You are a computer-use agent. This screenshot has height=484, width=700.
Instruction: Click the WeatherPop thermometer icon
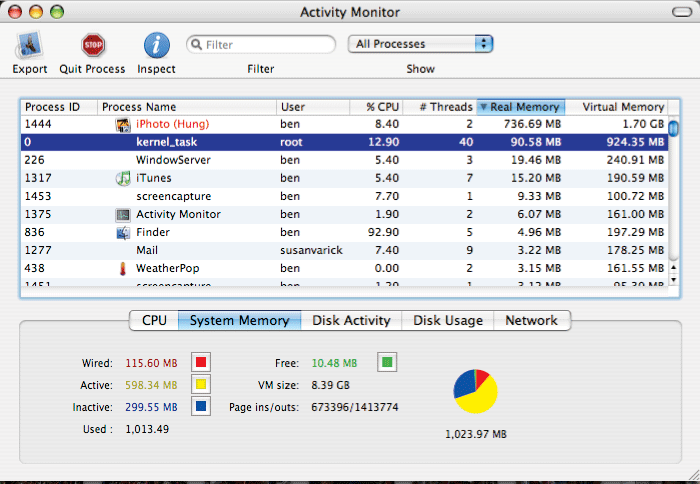123,268
